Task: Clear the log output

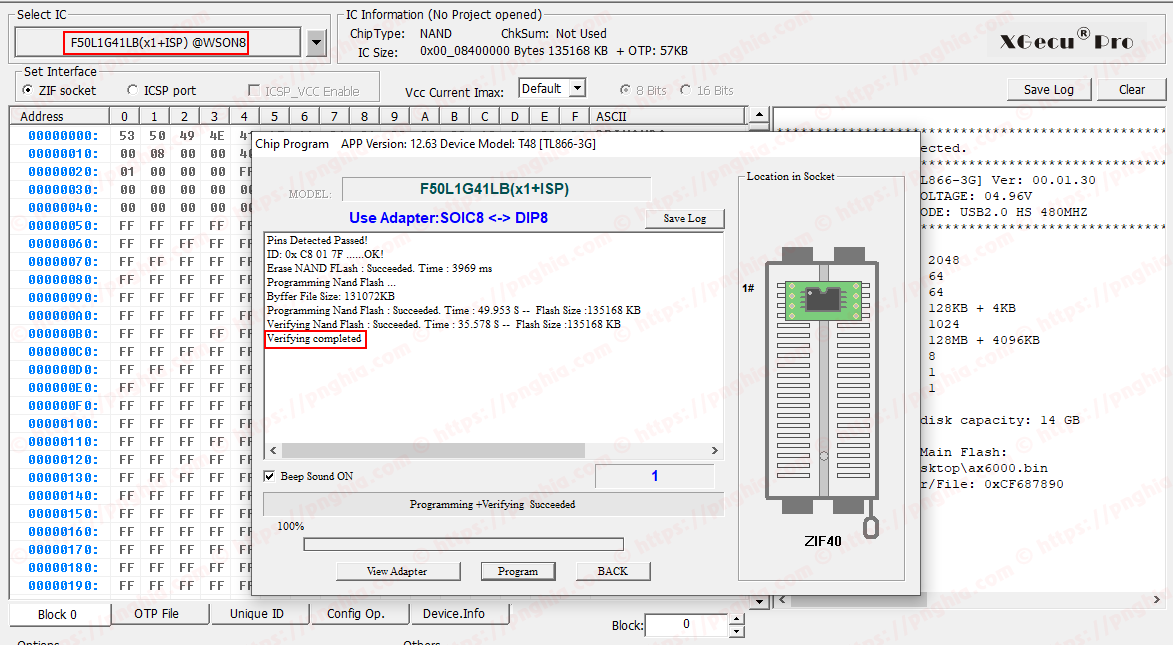Action: (x=1131, y=90)
